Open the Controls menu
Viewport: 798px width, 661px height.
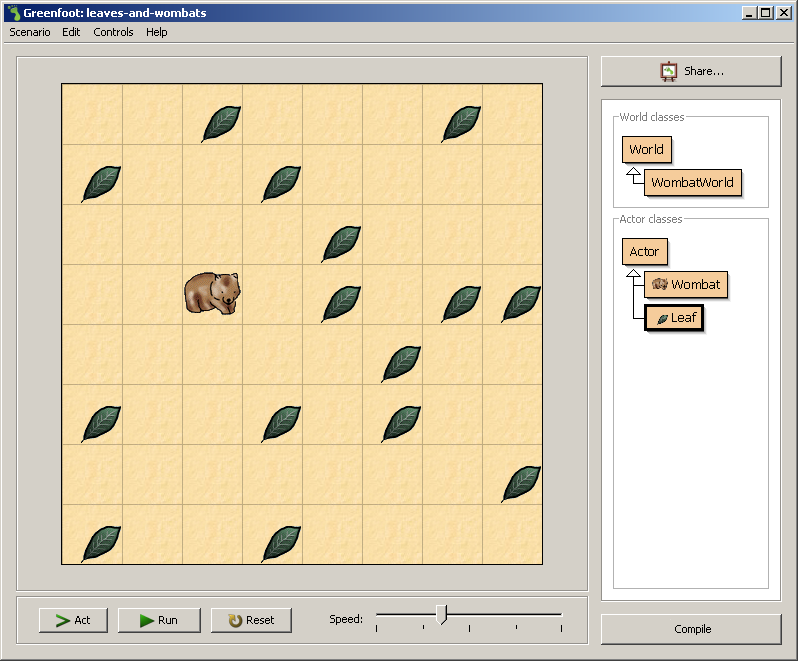113,32
